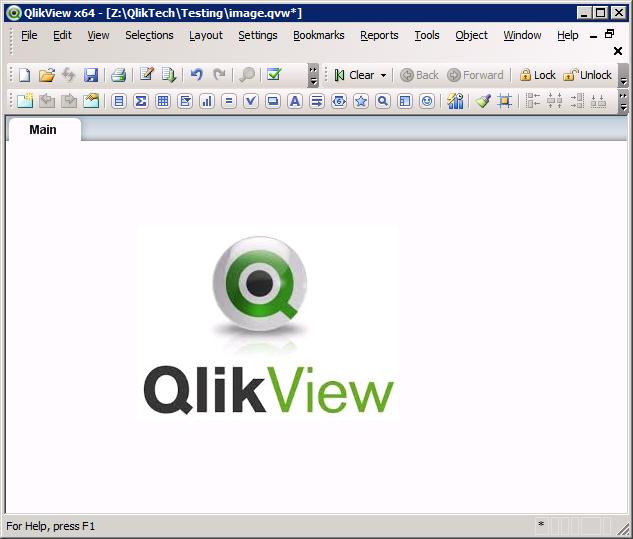Click the Print icon
Image resolution: width=633 pixels, height=539 pixels.
[x=118, y=75]
